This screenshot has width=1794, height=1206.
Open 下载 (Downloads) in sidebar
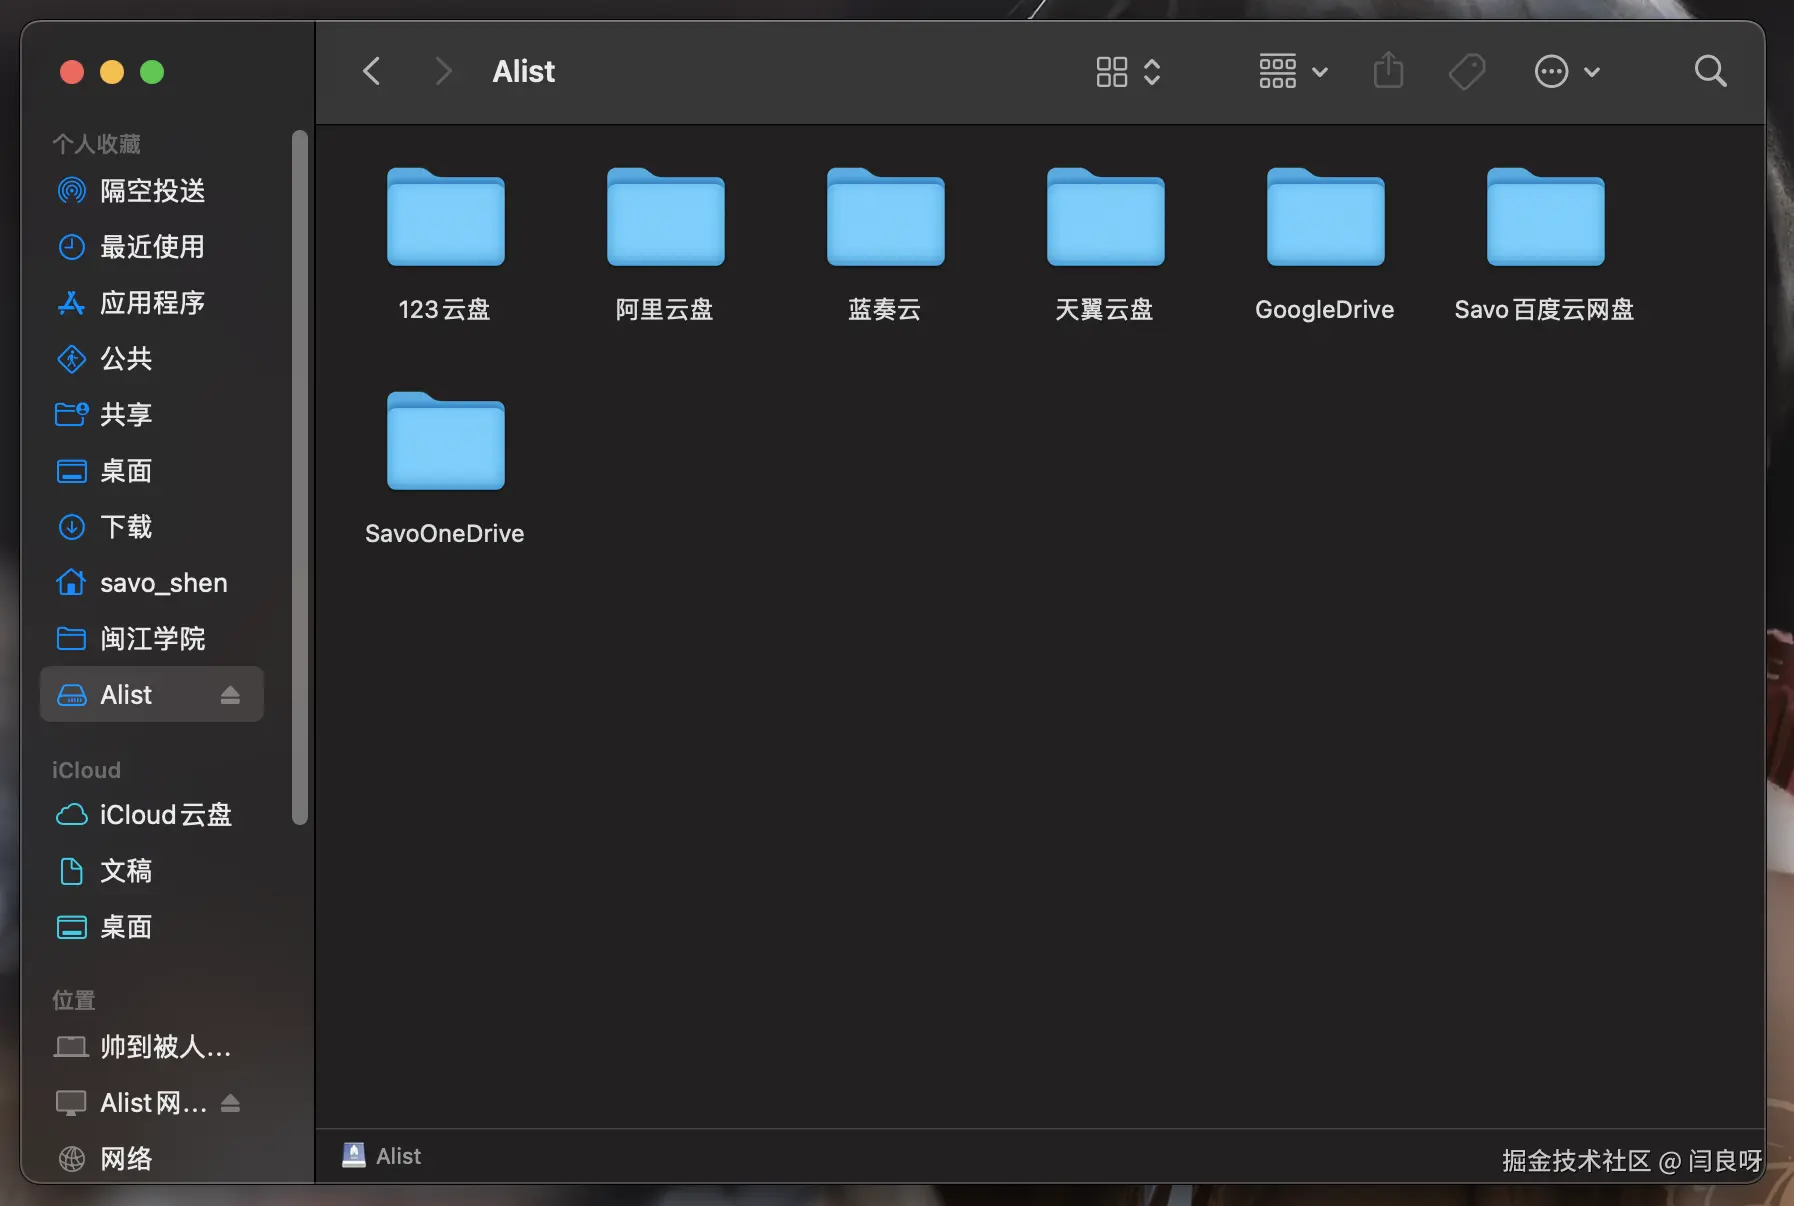click(152, 527)
